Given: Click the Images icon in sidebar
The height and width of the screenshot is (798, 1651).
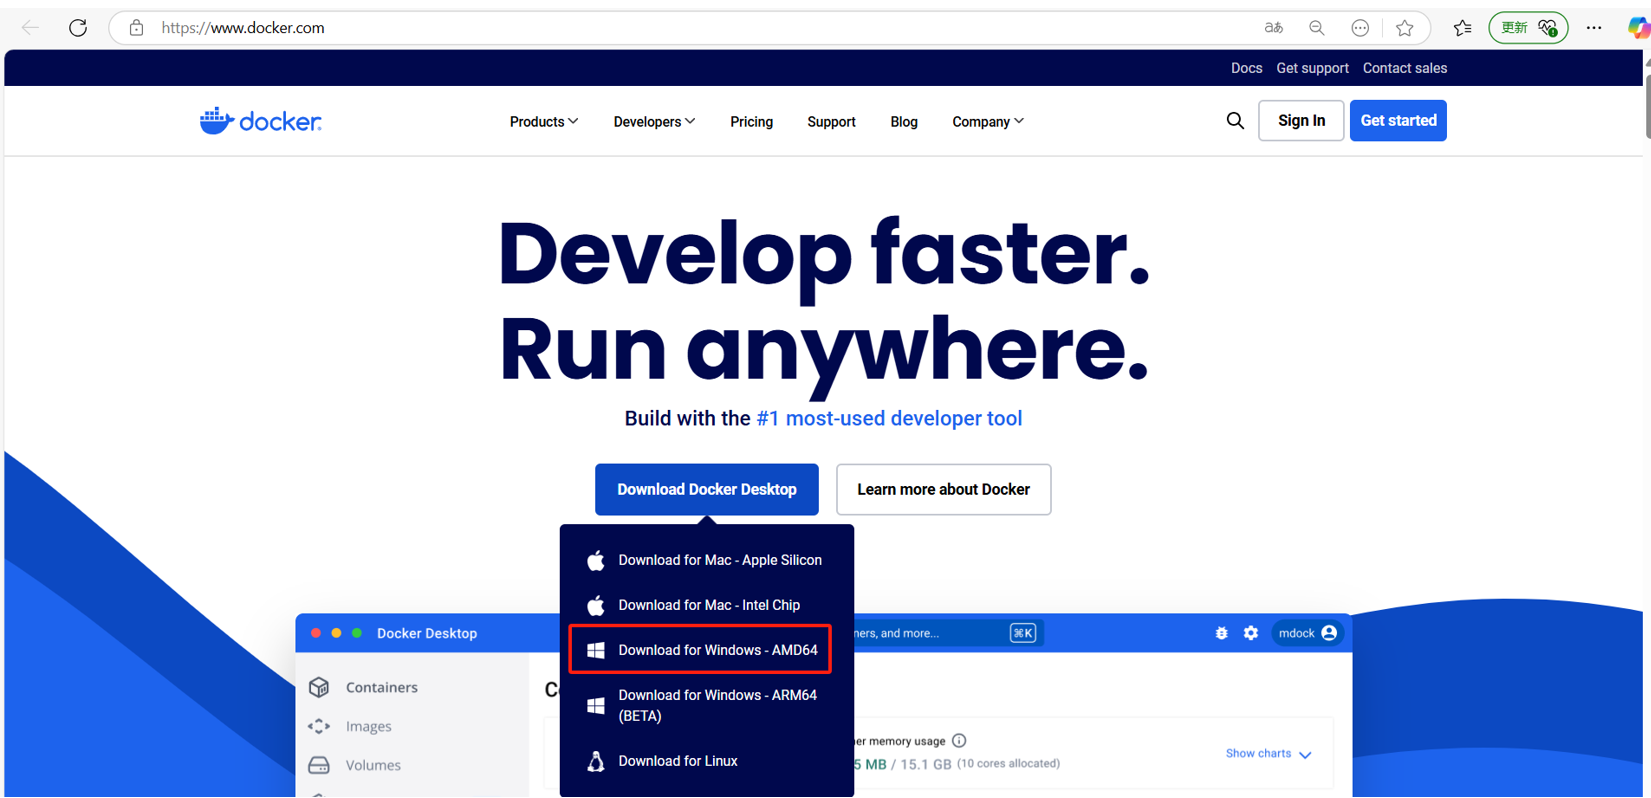Looking at the screenshot, I should coord(319,726).
